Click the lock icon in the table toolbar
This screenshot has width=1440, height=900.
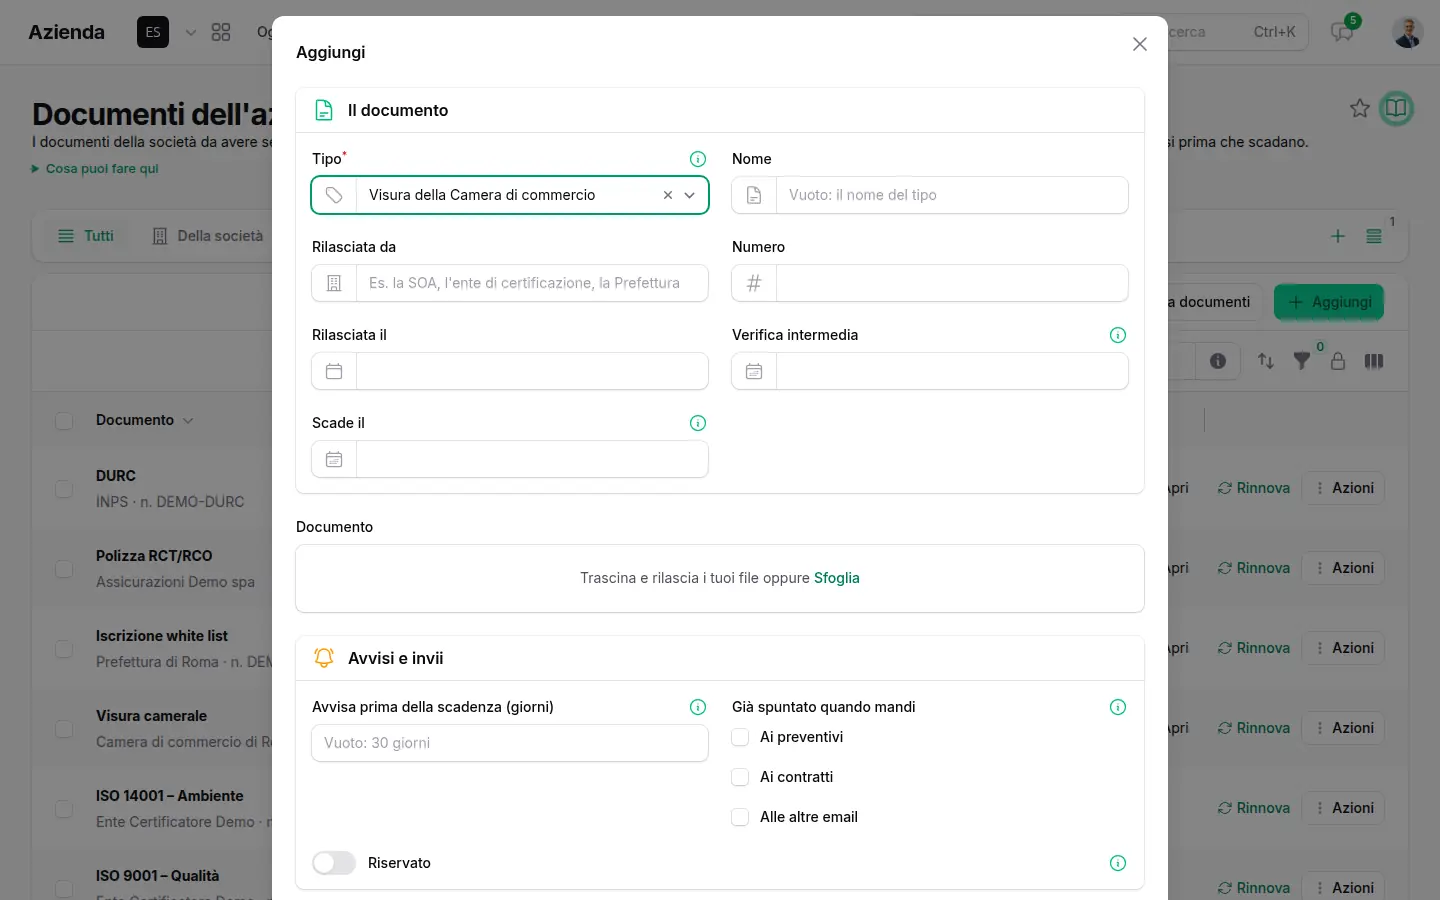[x=1338, y=361]
